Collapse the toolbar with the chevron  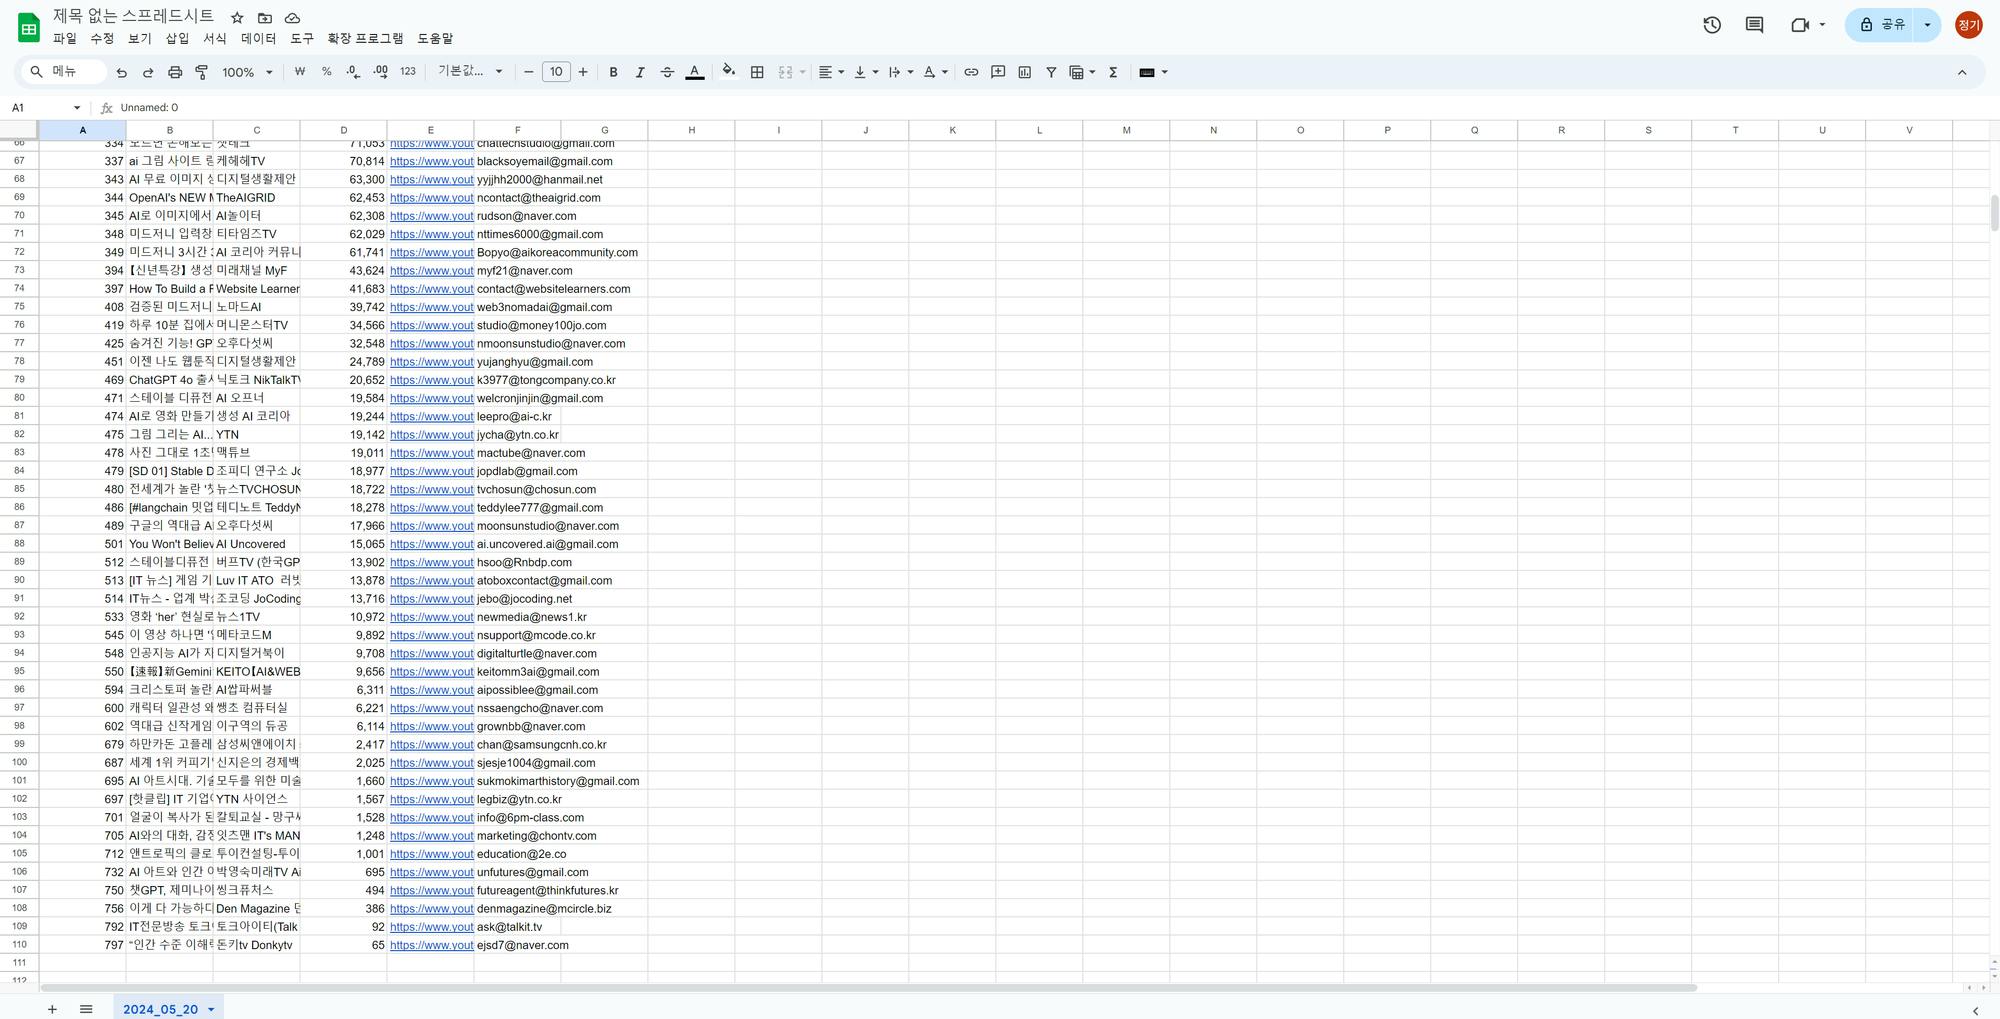1962,72
